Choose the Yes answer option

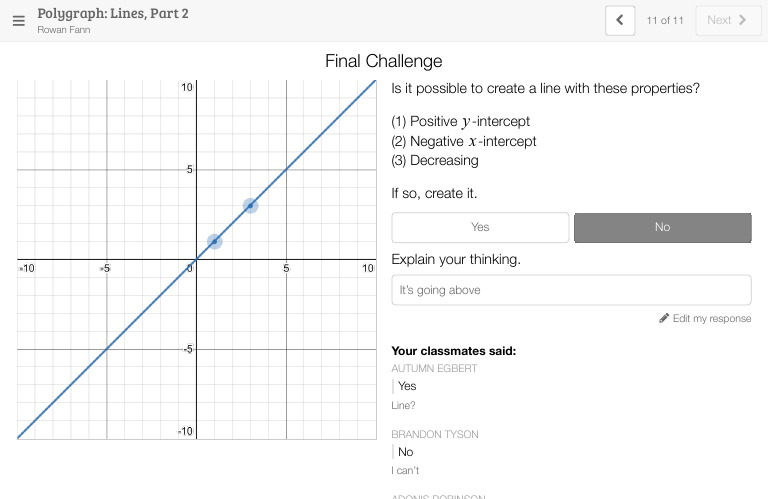[x=480, y=227]
